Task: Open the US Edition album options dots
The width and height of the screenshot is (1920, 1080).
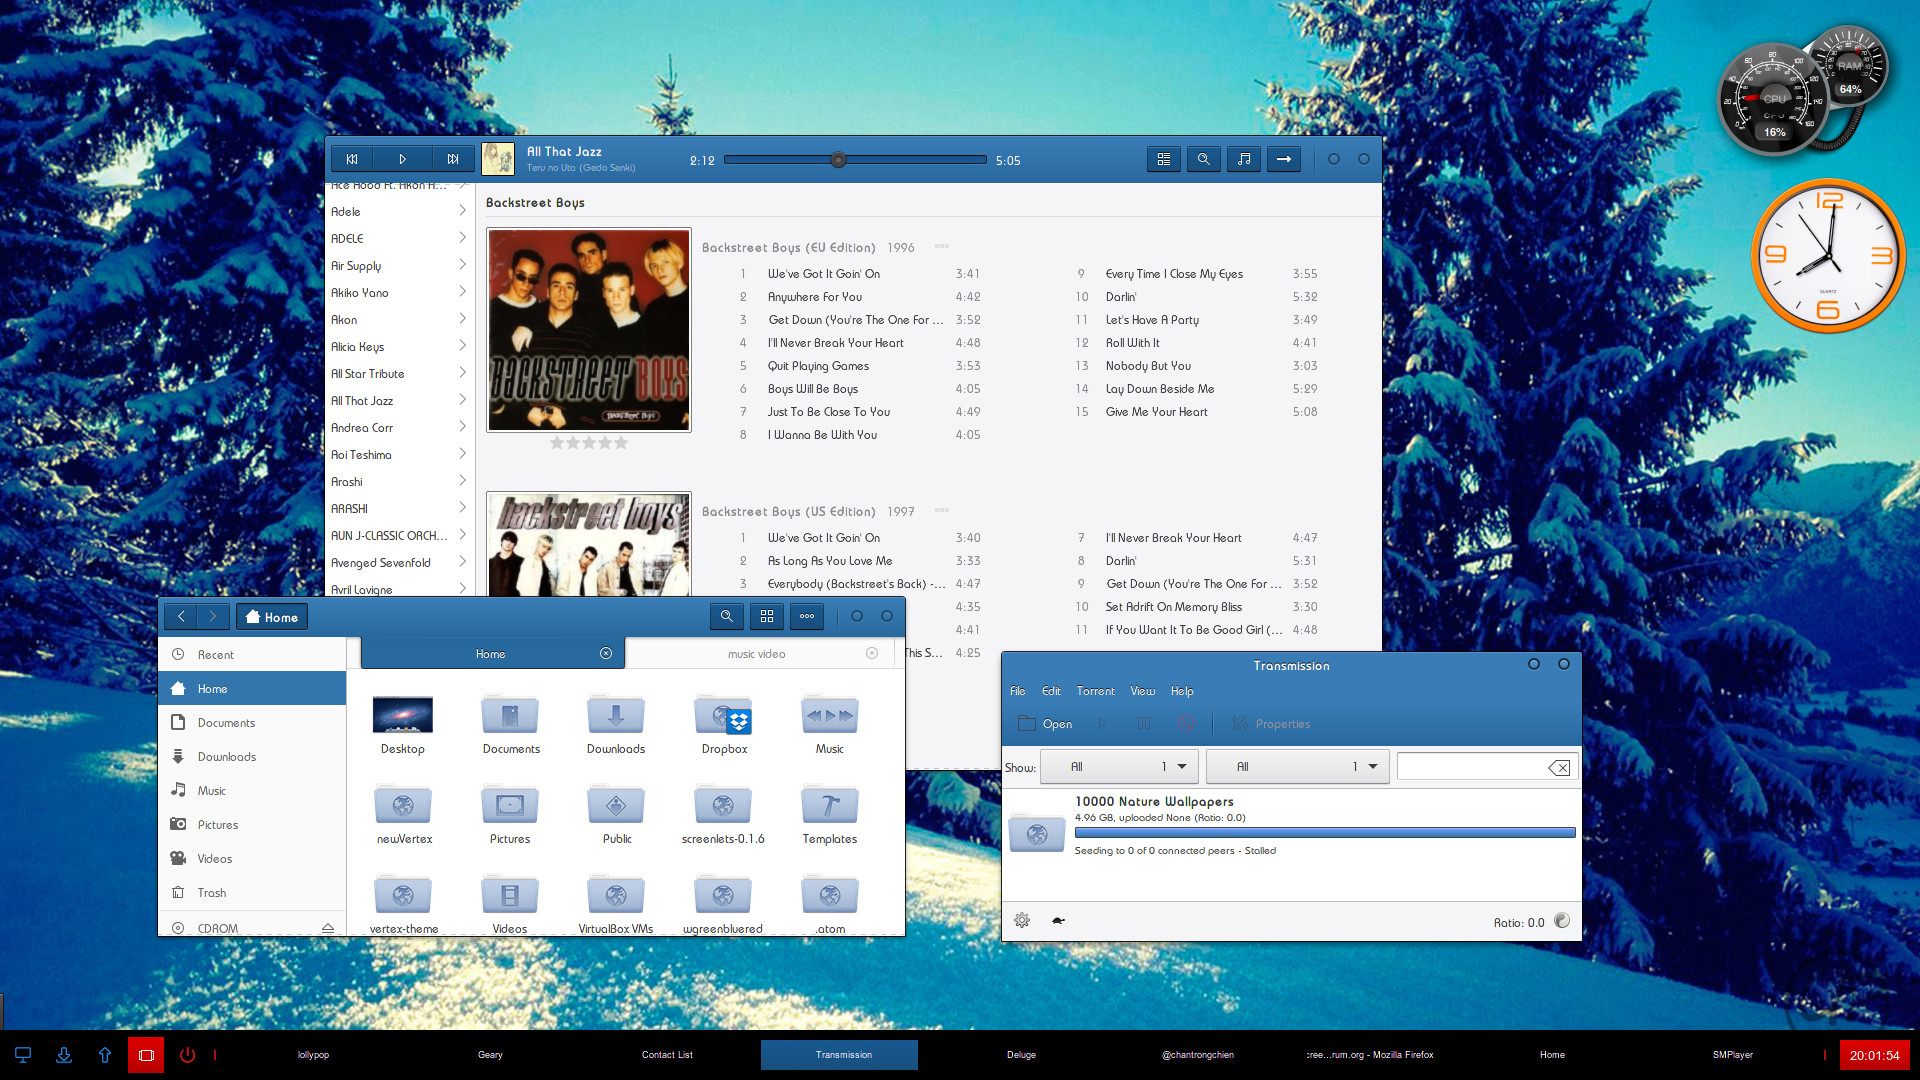Action: 941,510
